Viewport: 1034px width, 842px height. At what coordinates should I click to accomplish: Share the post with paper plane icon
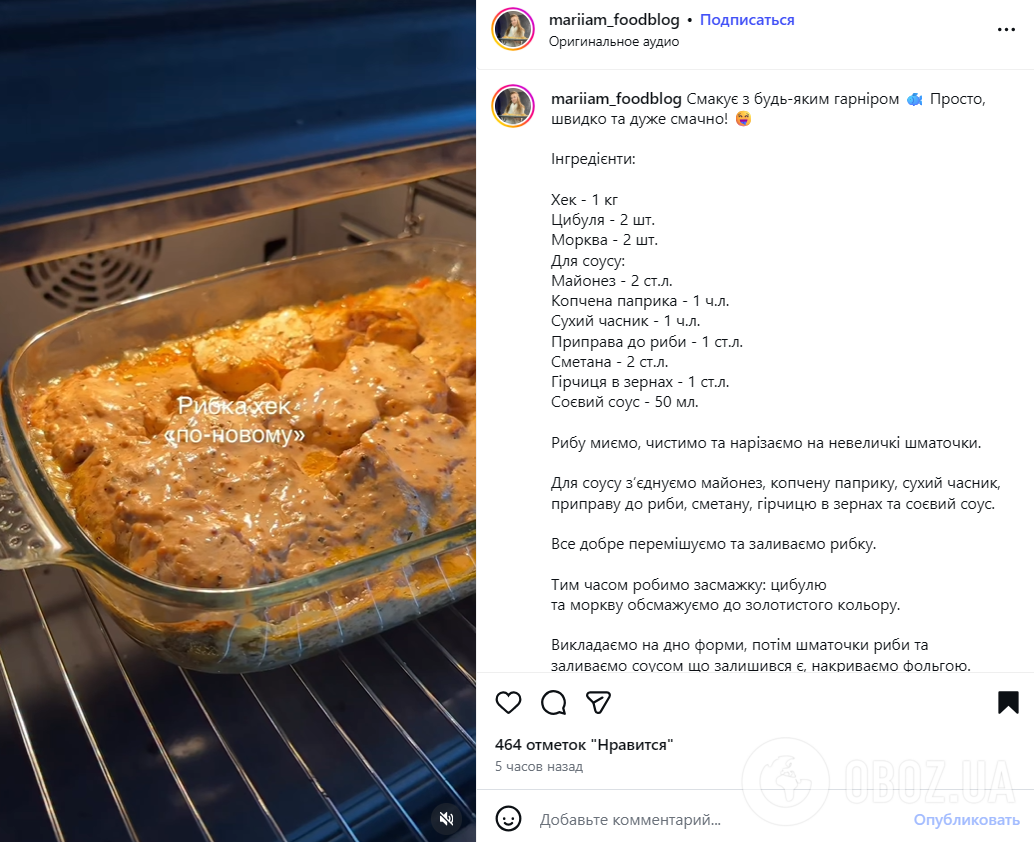(598, 703)
